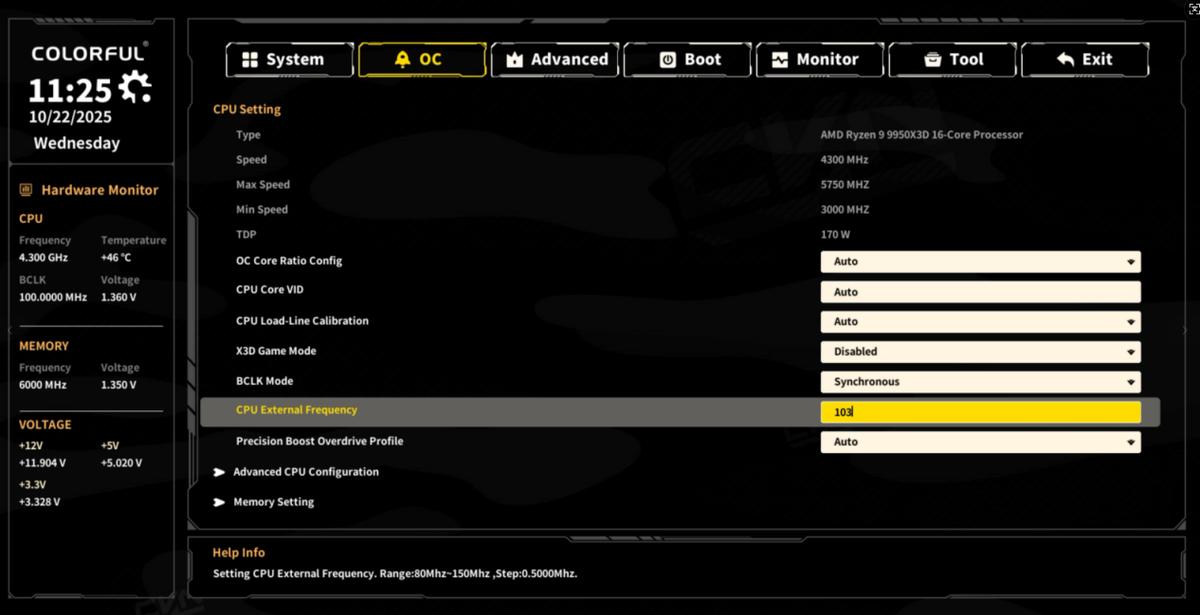
Task: Click the +11.904 V reading
Action: (42, 463)
